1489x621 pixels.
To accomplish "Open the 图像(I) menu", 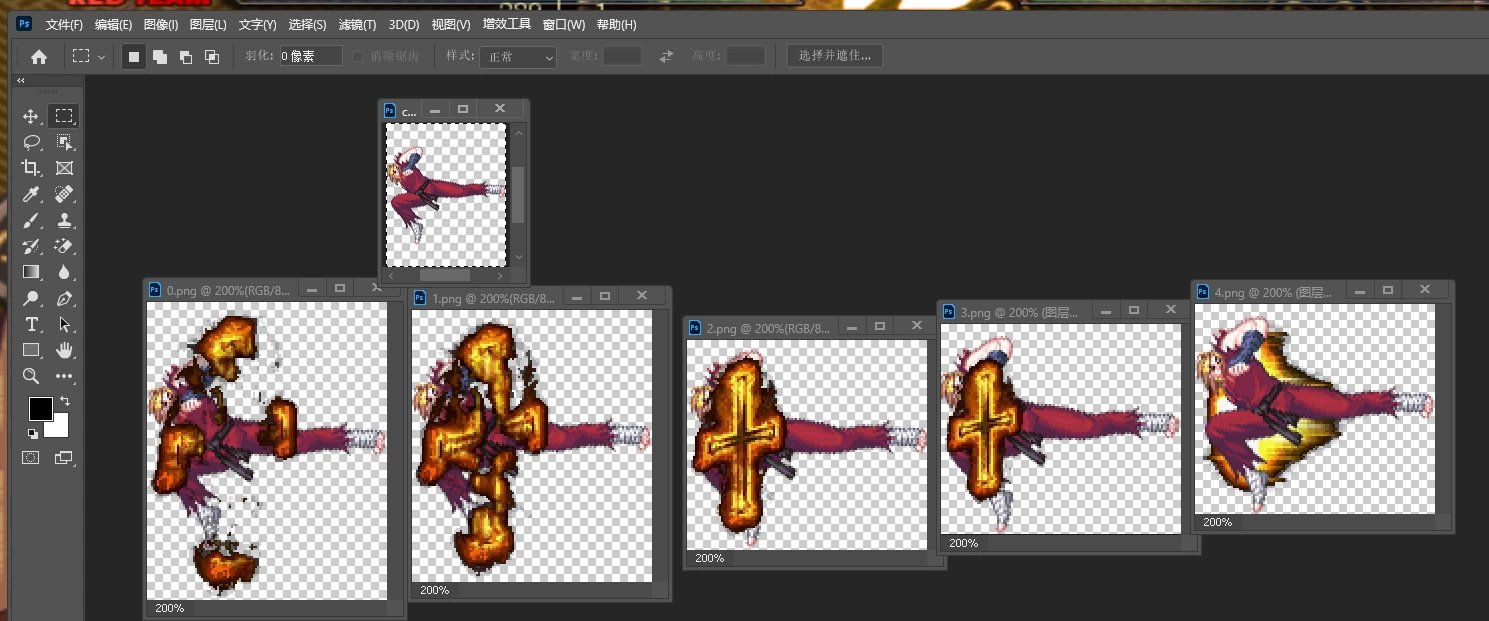I will pyautogui.click(x=161, y=24).
